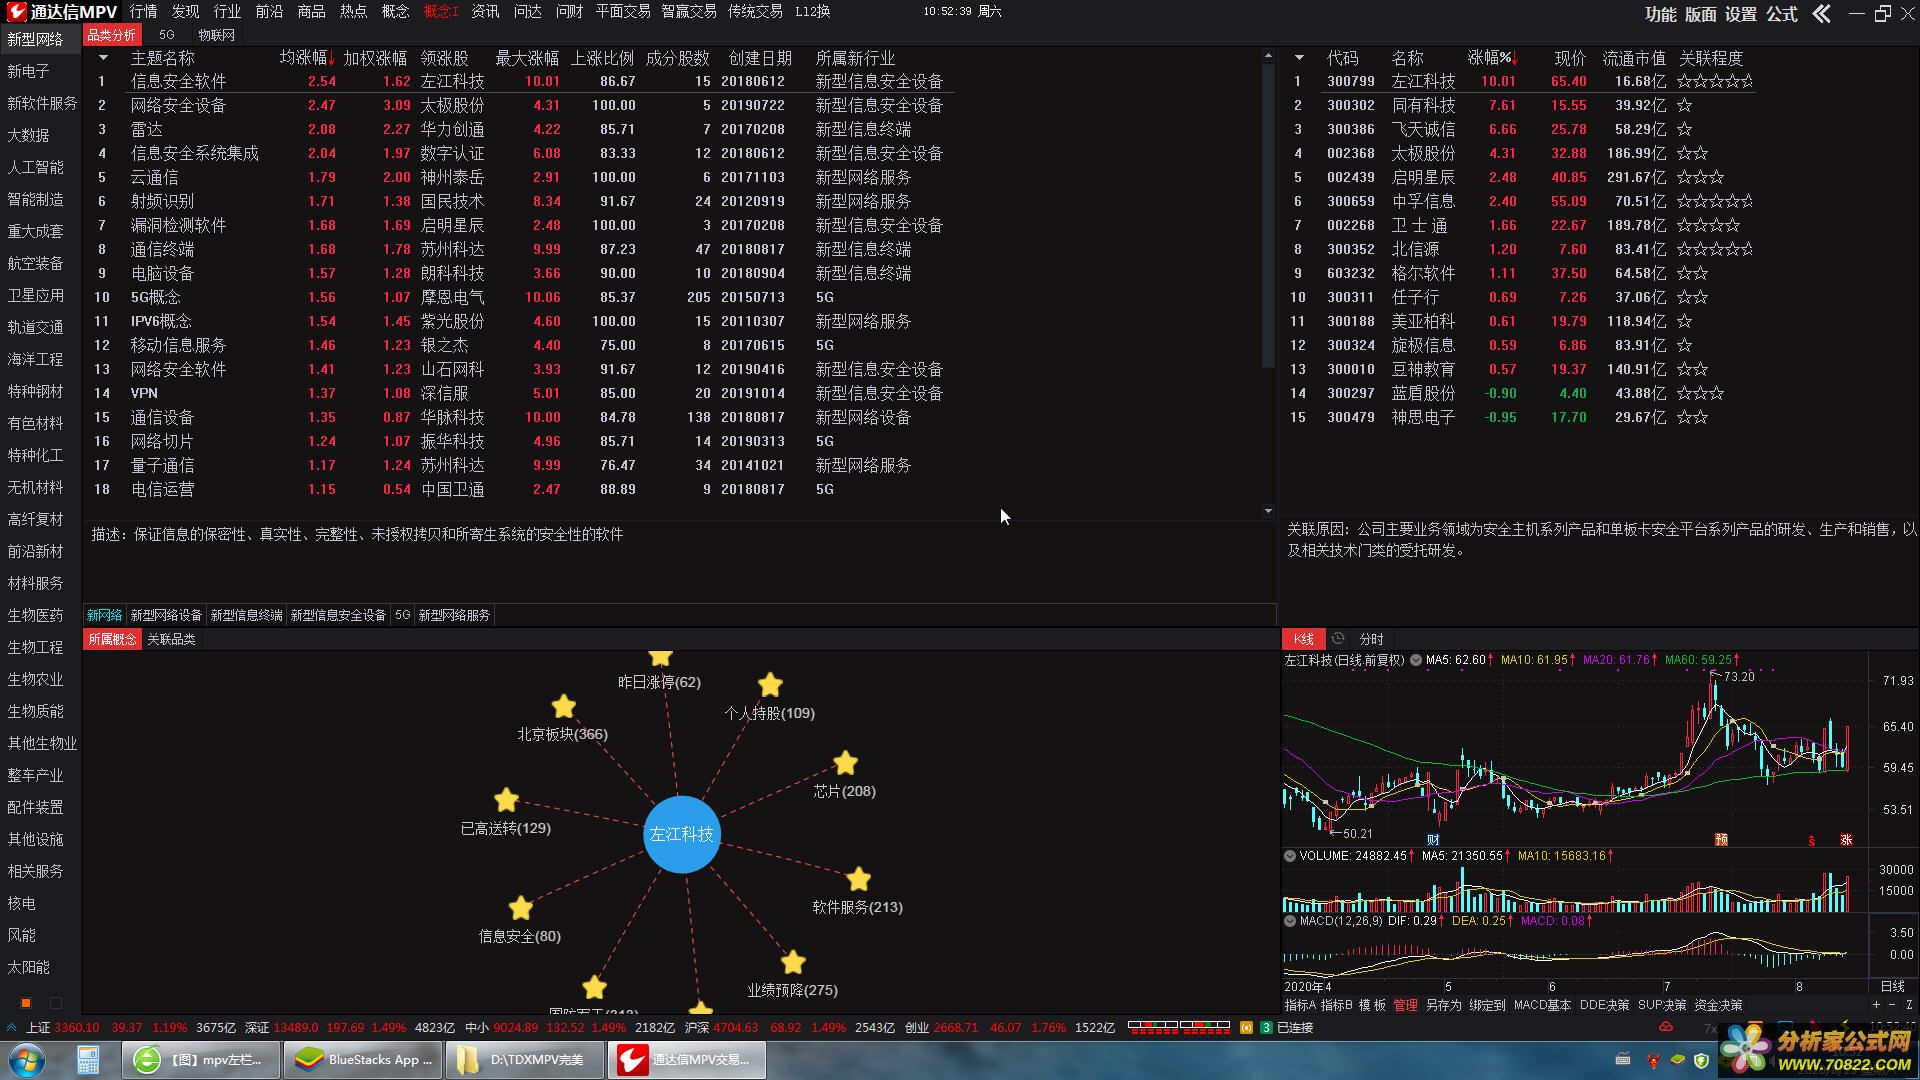The image size is (1920, 1080).
Task: Click the yellow M icon in status bar
Action: click(x=1246, y=1027)
